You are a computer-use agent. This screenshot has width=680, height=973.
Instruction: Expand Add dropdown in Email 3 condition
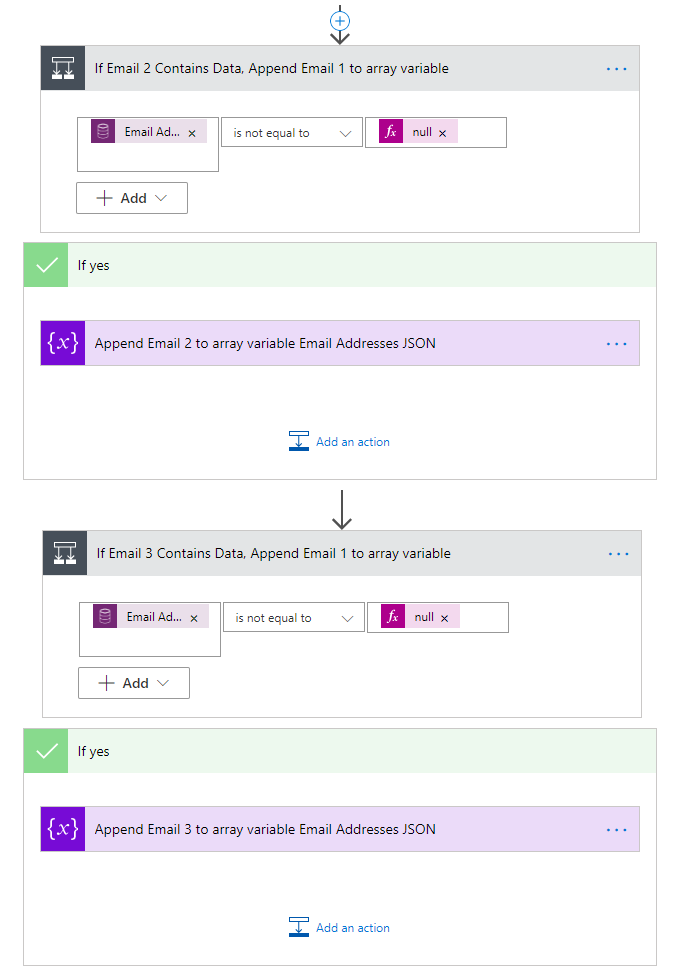(x=134, y=683)
